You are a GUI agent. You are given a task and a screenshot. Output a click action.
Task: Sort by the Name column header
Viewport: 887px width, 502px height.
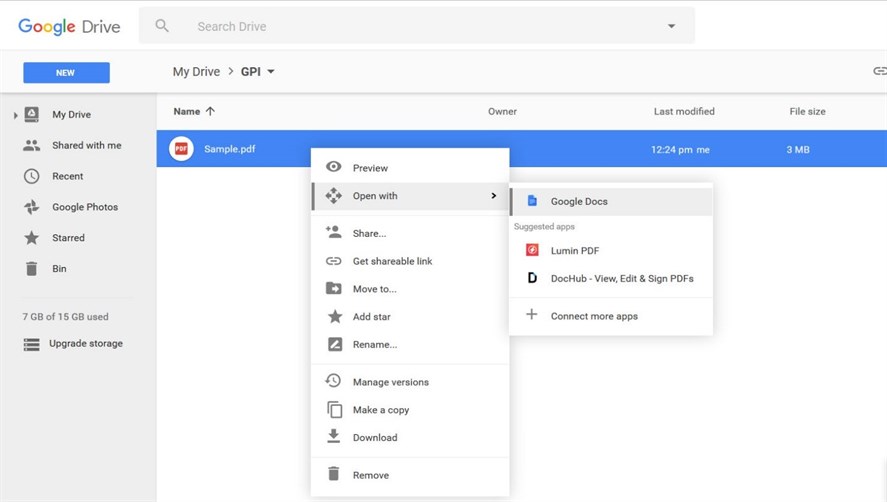[x=187, y=111]
